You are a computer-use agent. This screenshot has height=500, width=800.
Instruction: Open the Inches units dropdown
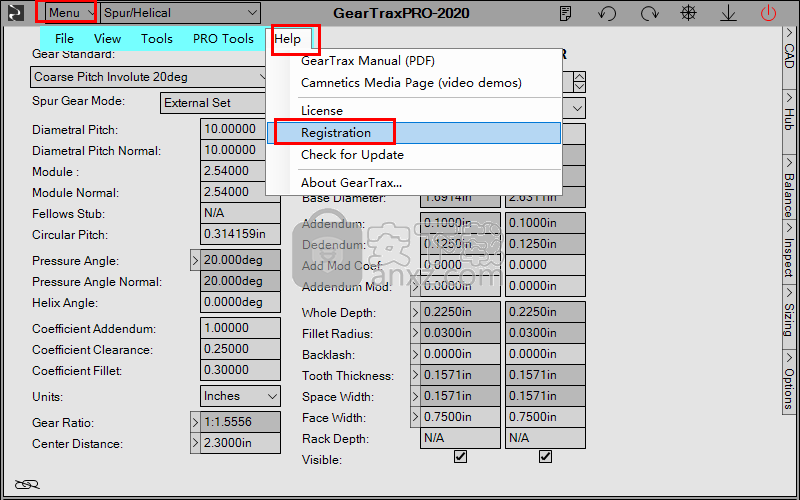[x=240, y=396]
